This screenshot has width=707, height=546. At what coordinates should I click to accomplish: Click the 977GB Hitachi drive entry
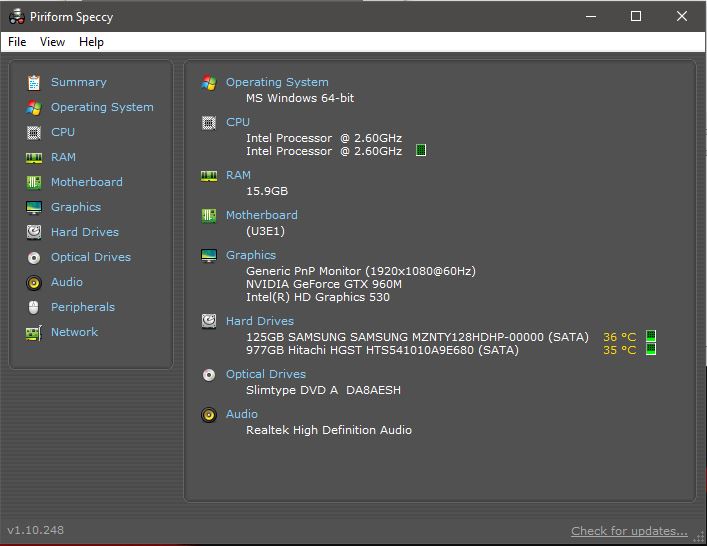coord(382,350)
